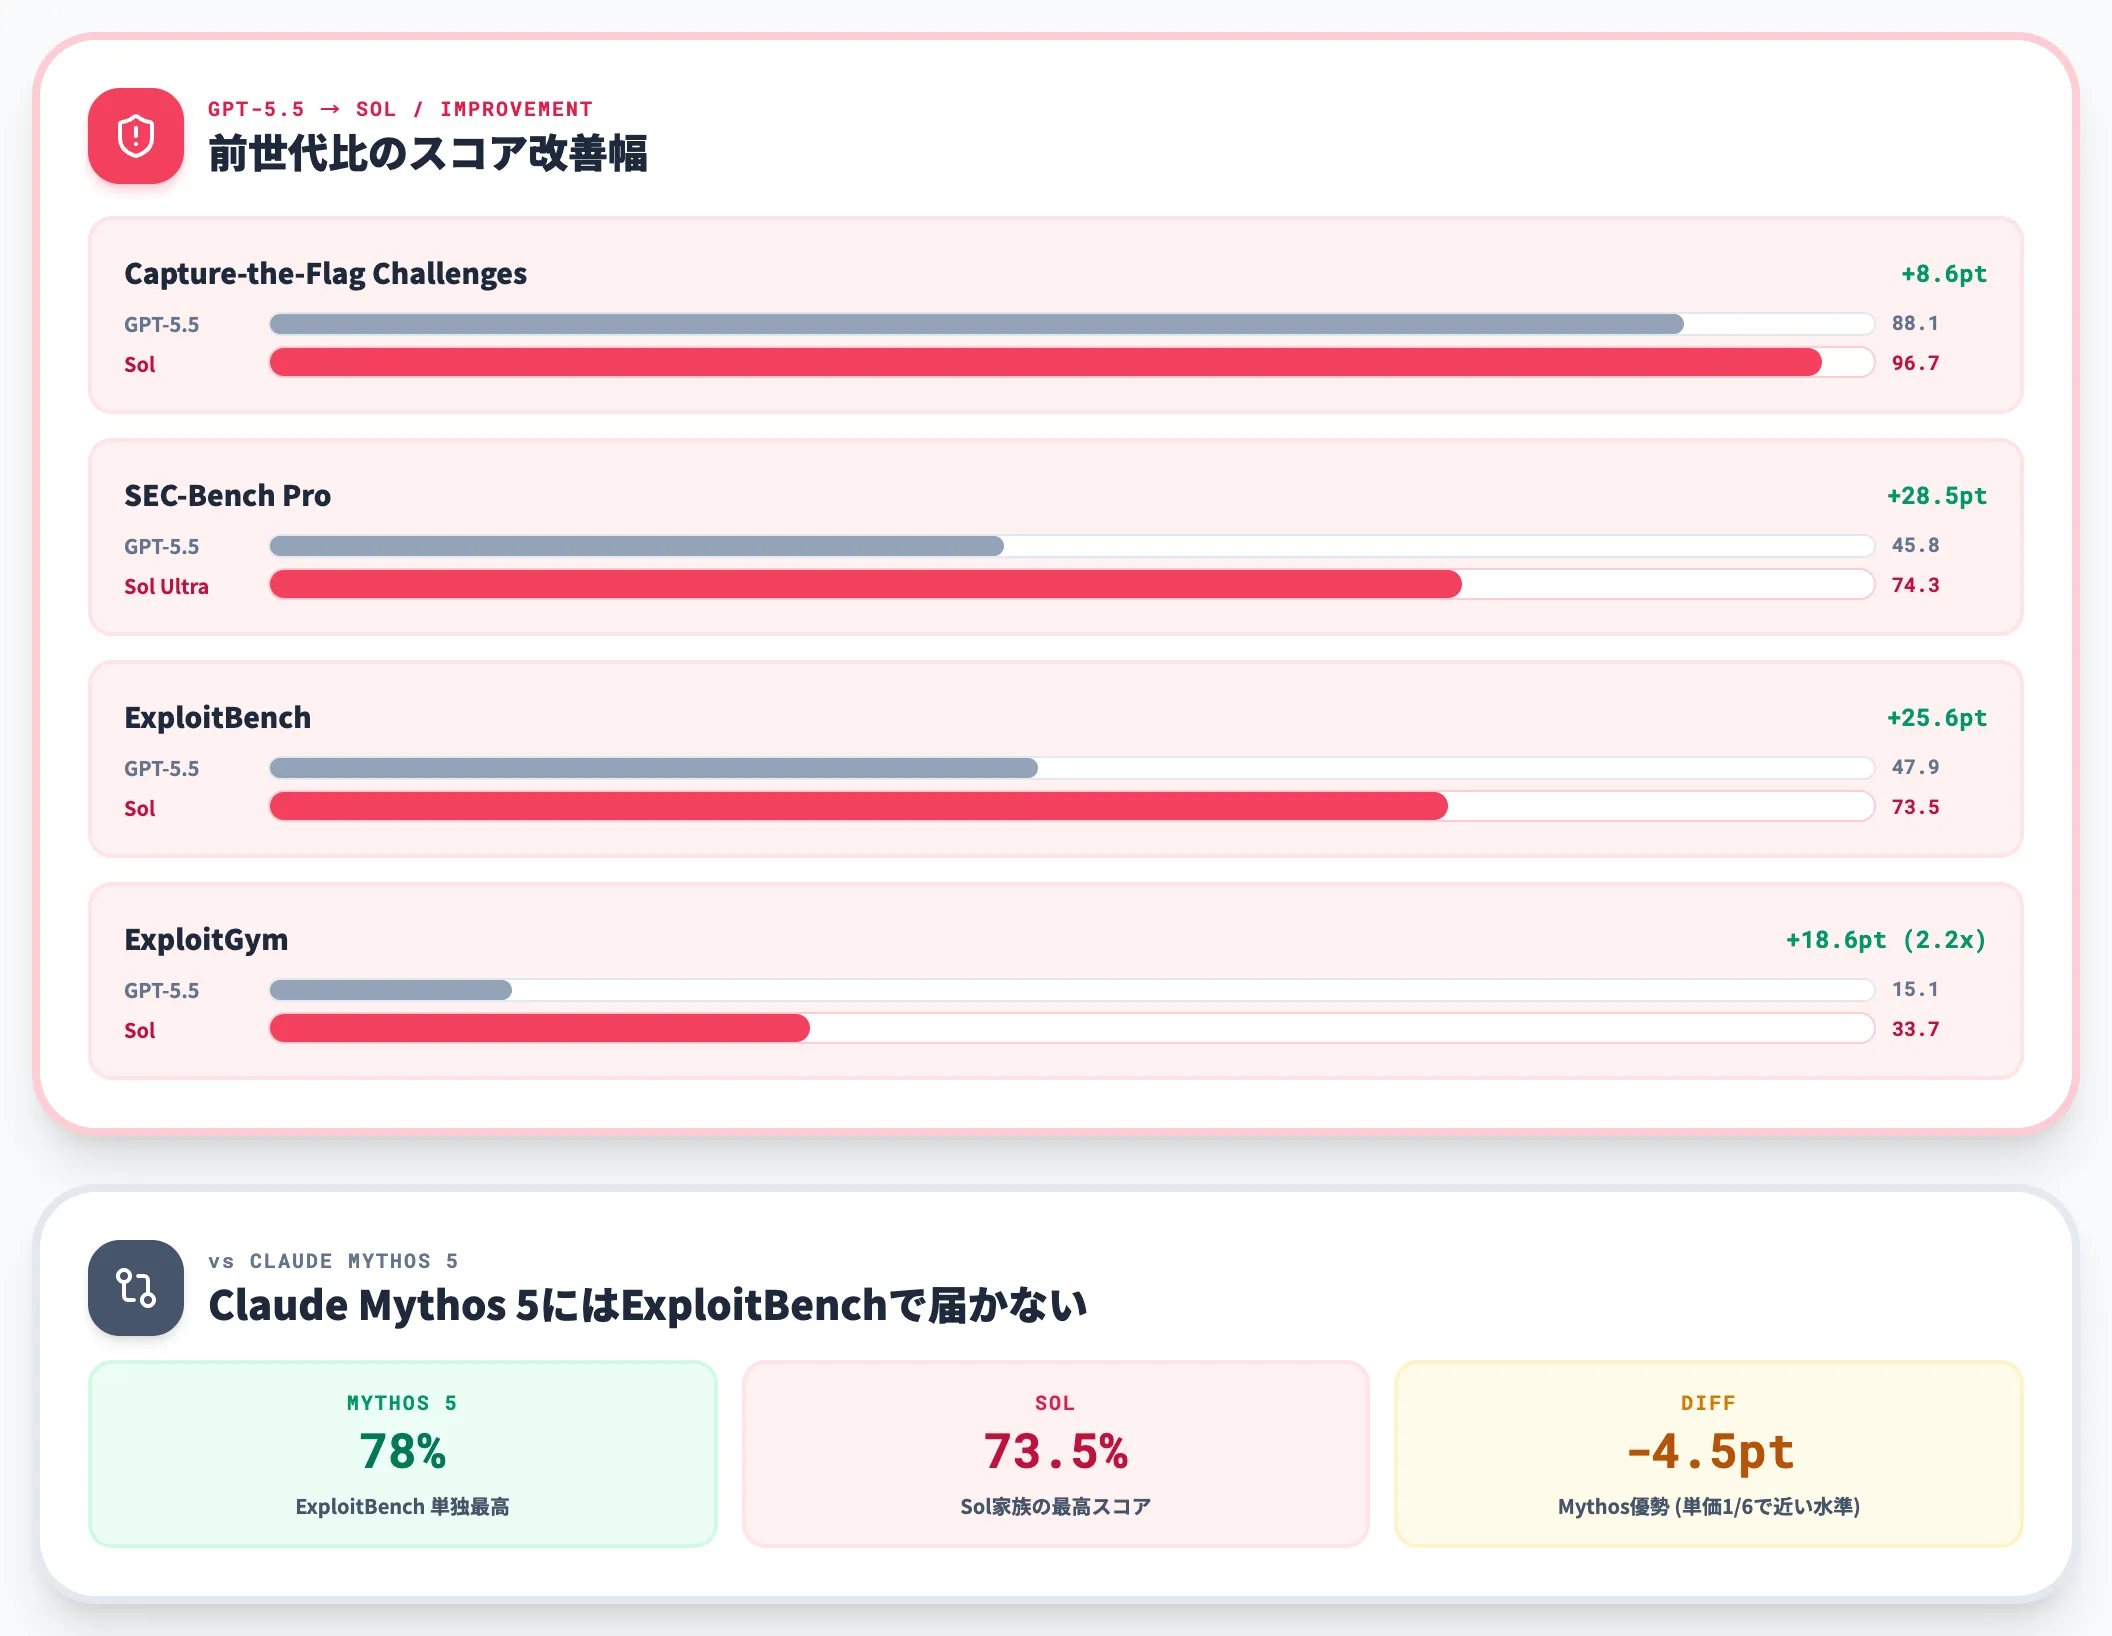Click the 33.7 score value
Screen dimensions: 2112x1636
tap(1915, 1029)
